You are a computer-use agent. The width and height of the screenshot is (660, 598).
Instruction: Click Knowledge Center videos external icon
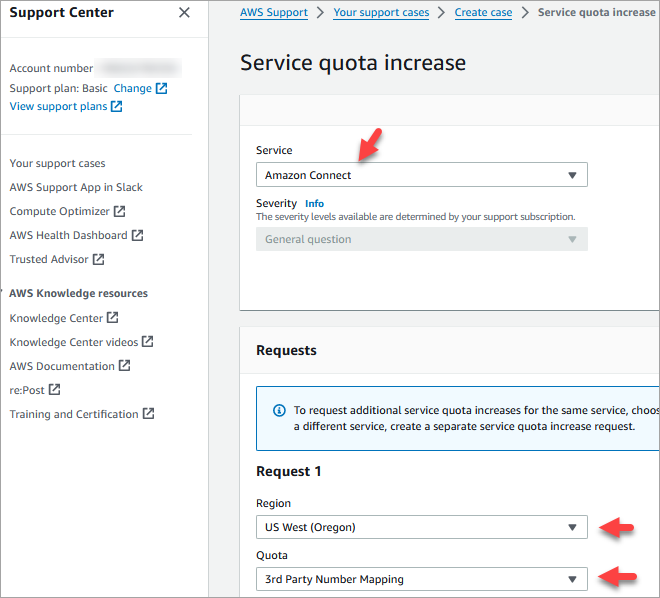148,342
